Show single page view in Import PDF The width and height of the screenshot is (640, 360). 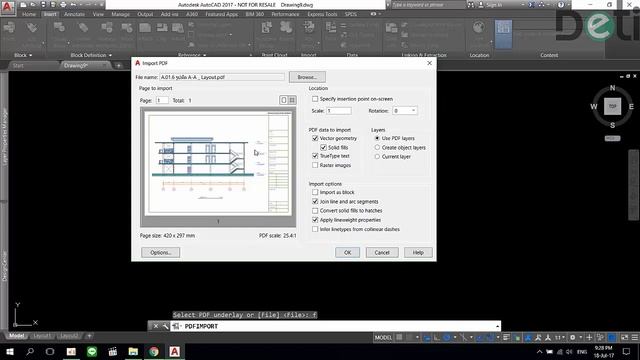[284, 100]
